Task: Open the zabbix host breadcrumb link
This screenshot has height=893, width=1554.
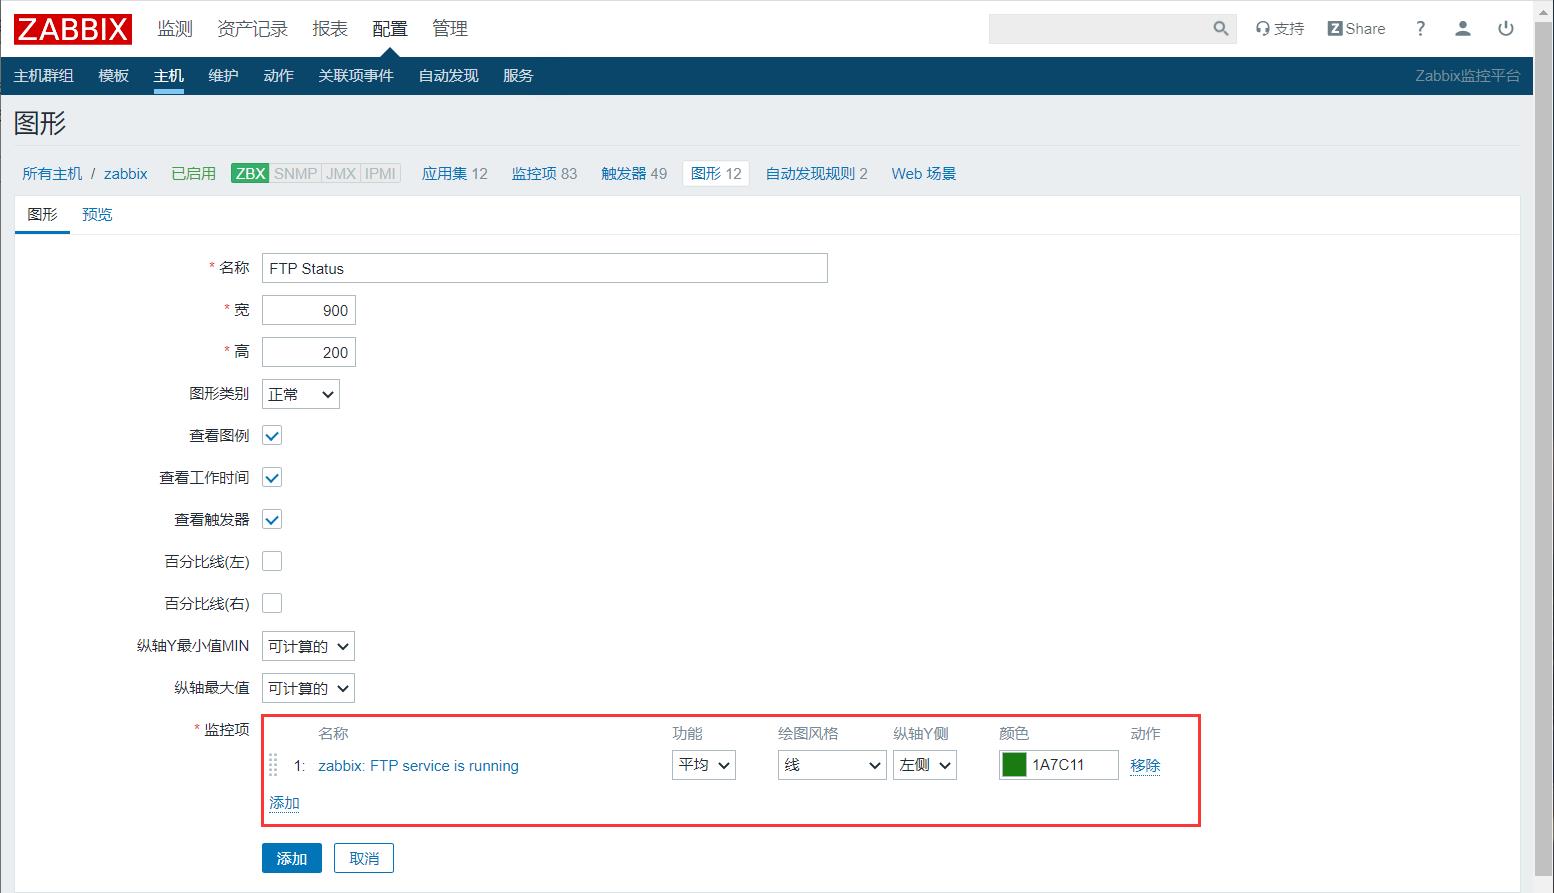Action: 126,174
